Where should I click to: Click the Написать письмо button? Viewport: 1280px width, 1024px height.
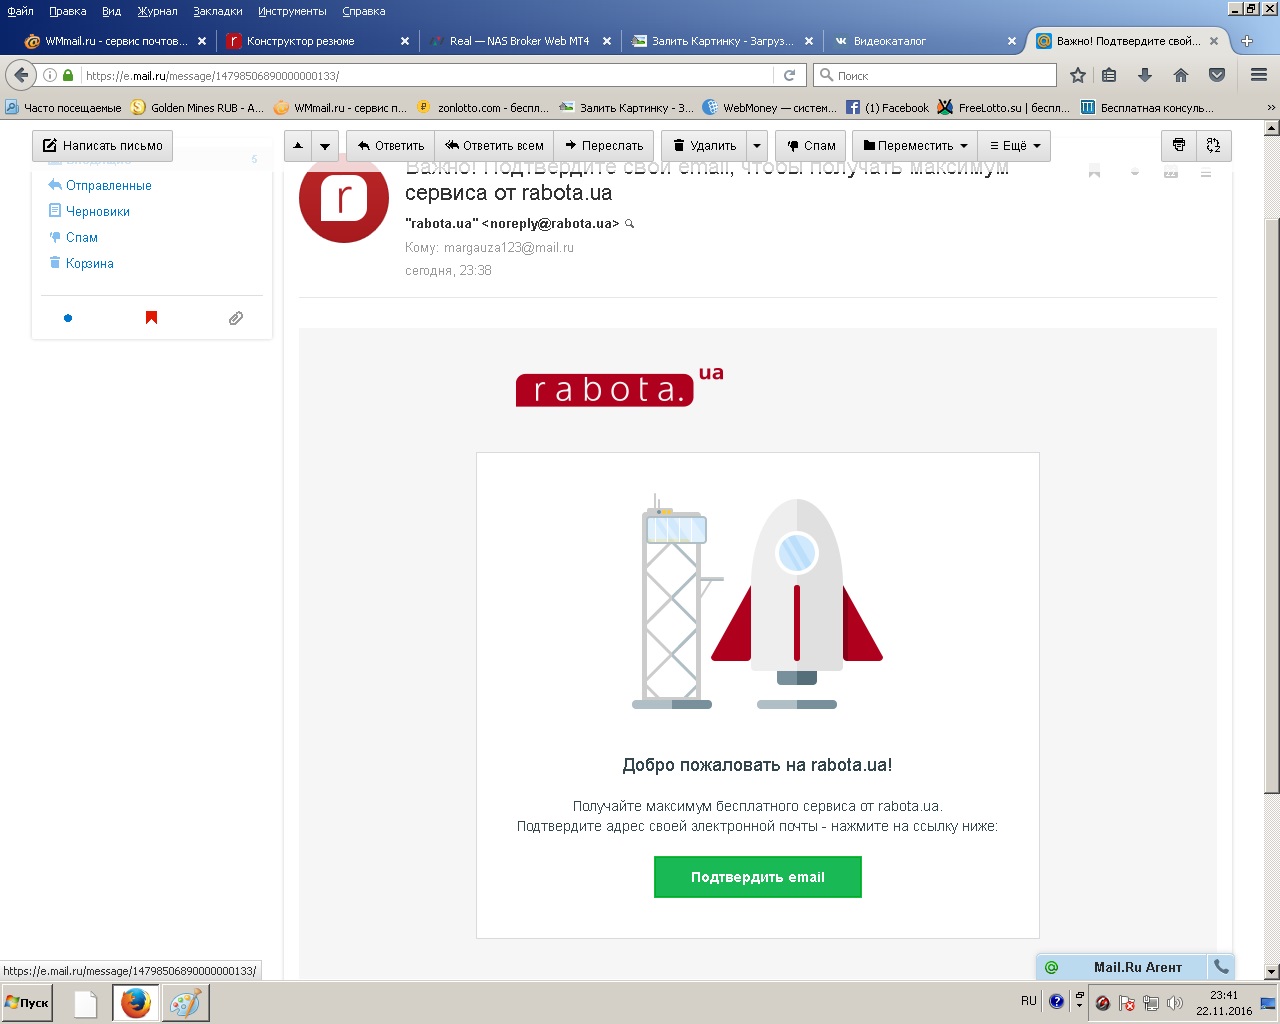pyautogui.click(x=103, y=145)
